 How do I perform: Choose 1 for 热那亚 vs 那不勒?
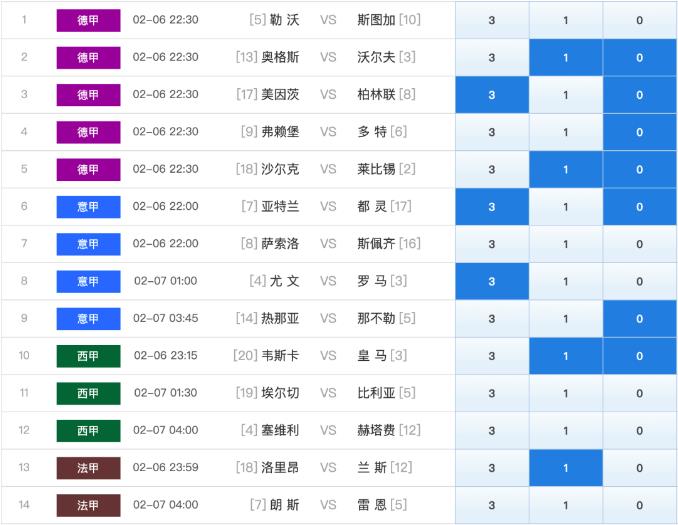(x=566, y=319)
